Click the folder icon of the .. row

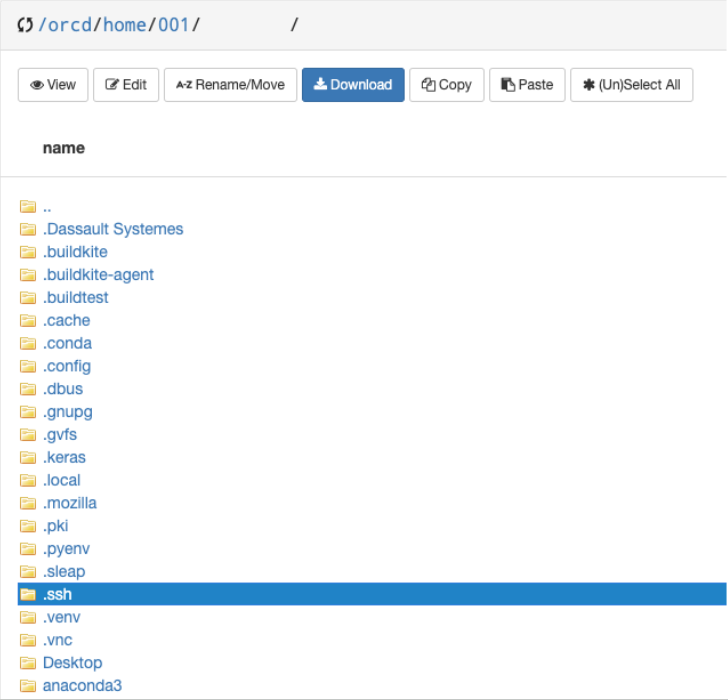[x=28, y=207]
